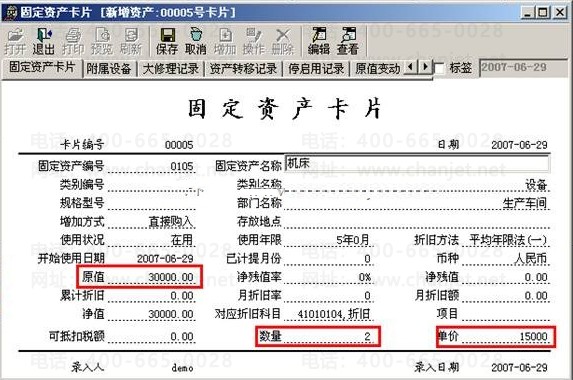The height and width of the screenshot is (380, 573).
Task: Click the 增加方式 value 直接购入
Action: pyautogui.click(x=171, y=222)
